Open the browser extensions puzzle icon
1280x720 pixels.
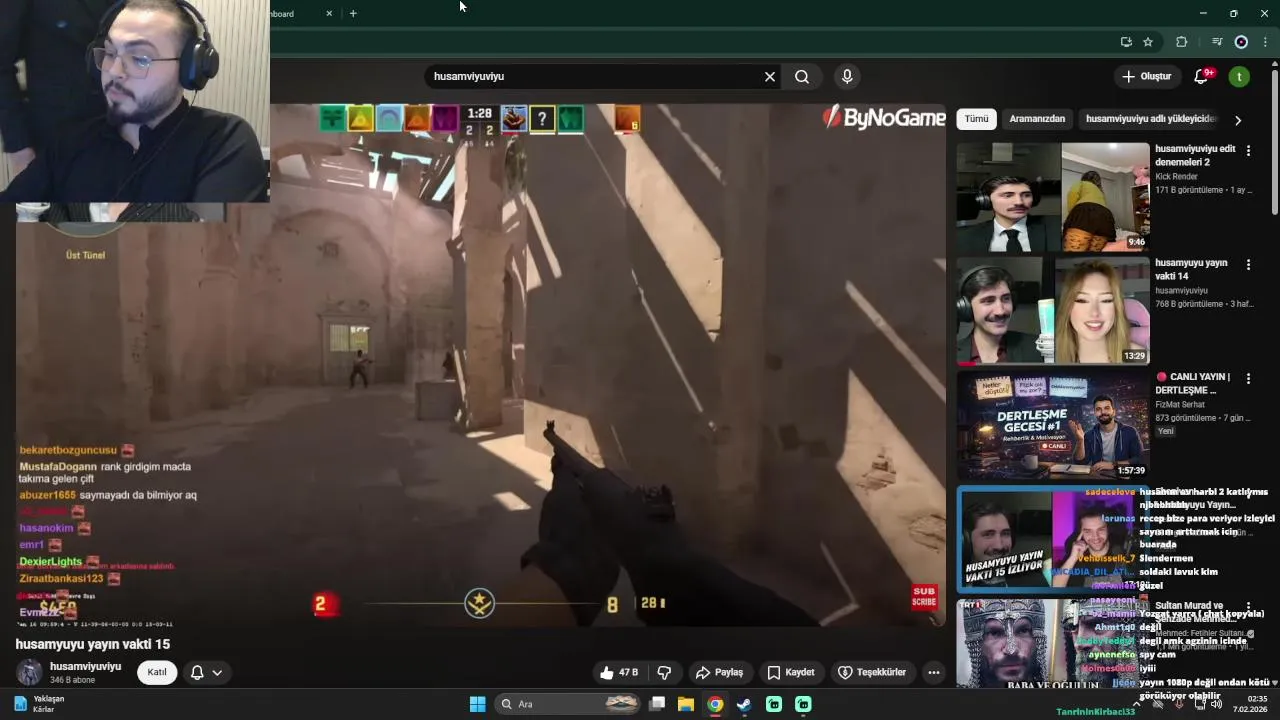coord(1182,42)
